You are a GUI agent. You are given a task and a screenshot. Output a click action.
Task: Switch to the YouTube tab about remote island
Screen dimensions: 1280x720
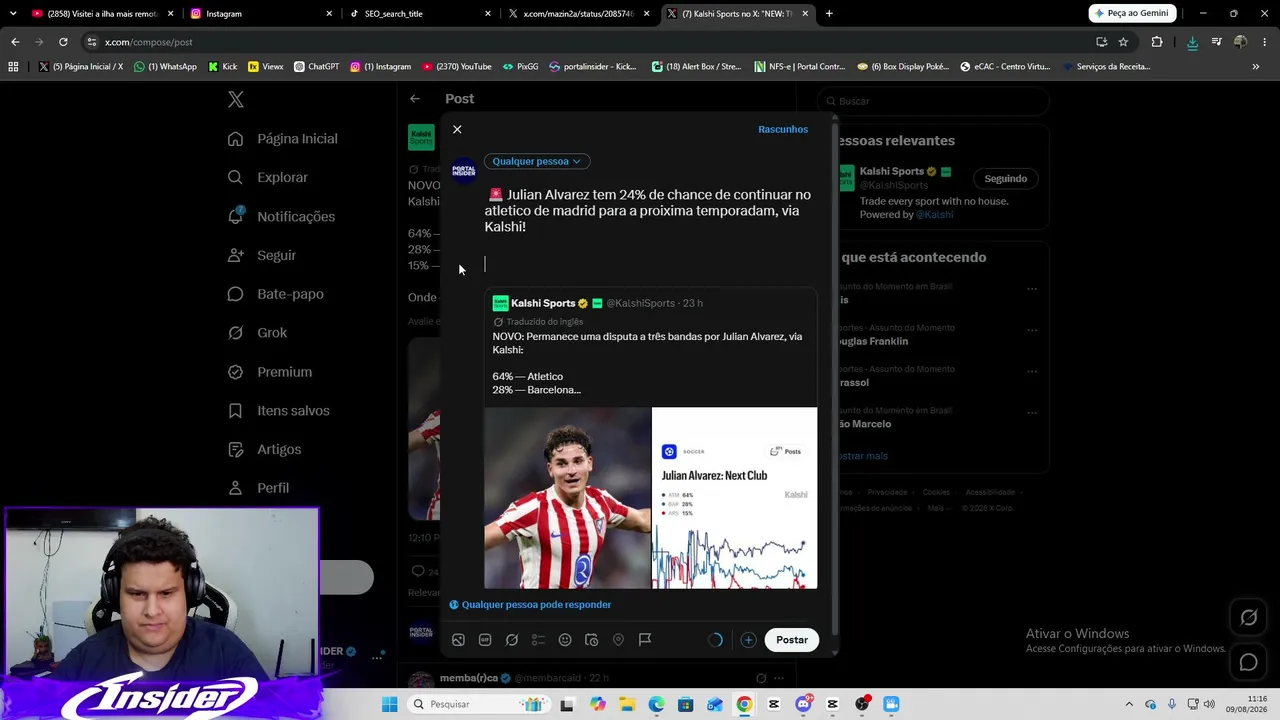tap(103, 14)
